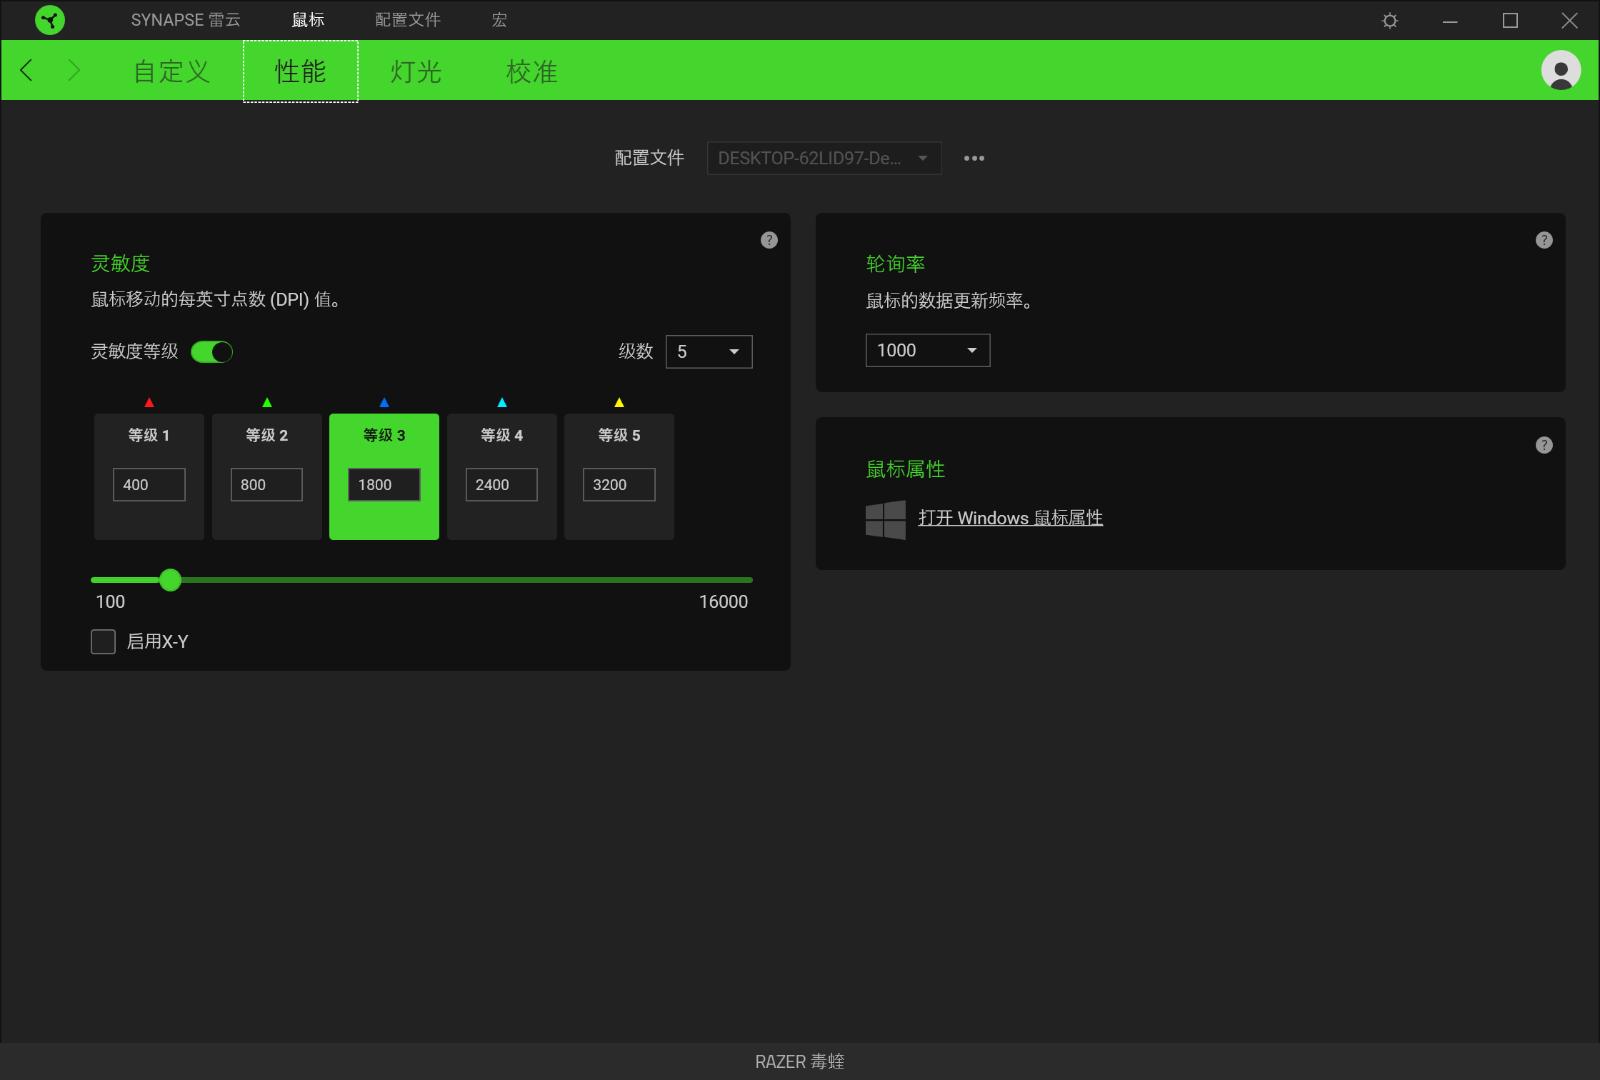The height and width of the screenshot is (1080, 1600).
Task: Switch to the 灯光 tab
Action: click(x=416, y=72)
